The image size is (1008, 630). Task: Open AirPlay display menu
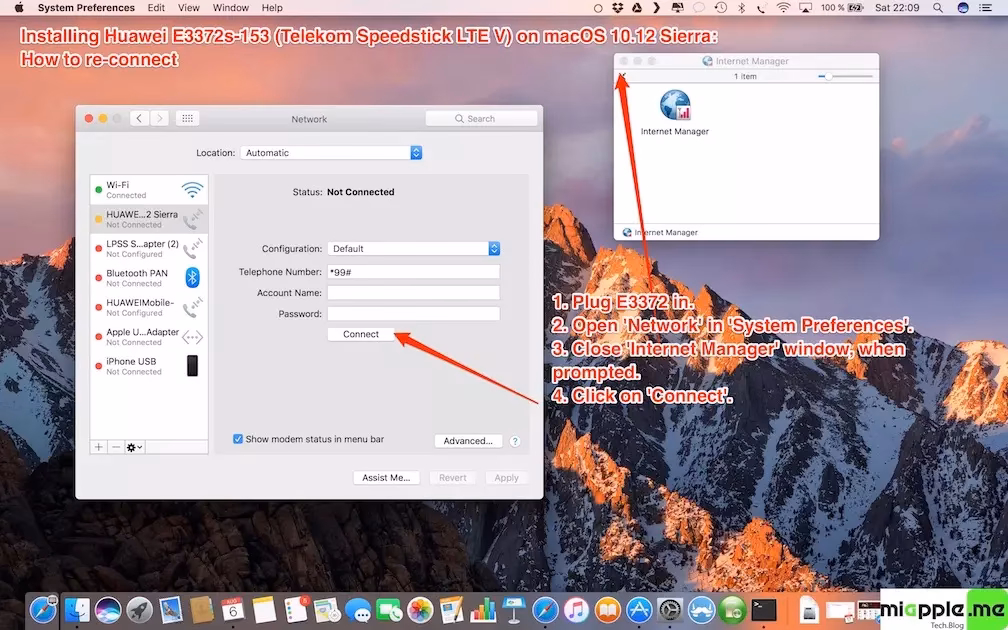[x=805, y=8]
